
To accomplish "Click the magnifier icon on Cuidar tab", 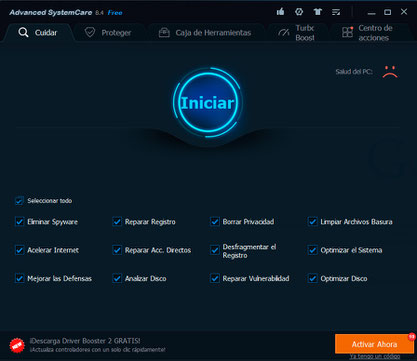I will tap(23, 33).
